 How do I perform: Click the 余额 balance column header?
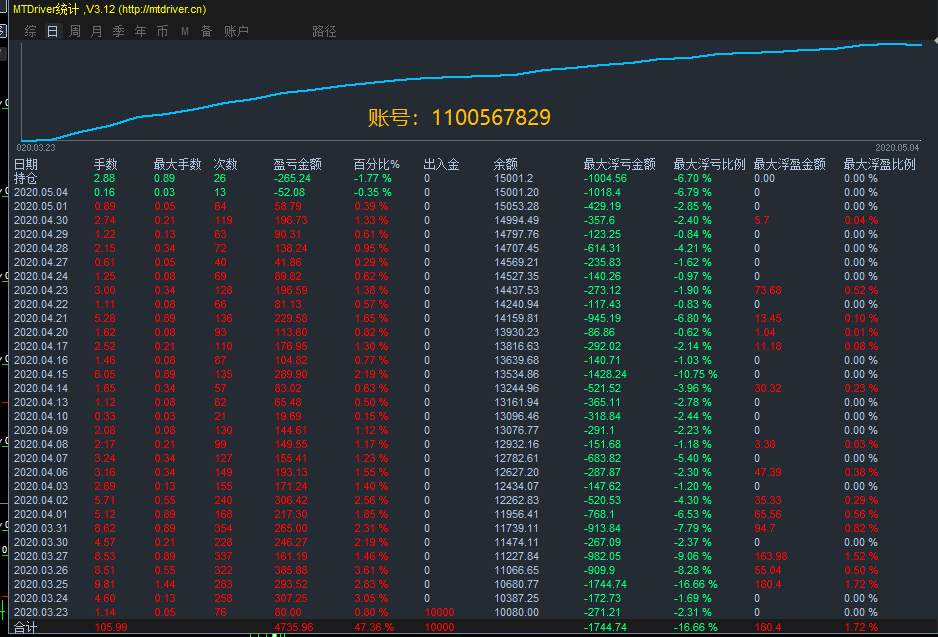(x=505, y=164)
